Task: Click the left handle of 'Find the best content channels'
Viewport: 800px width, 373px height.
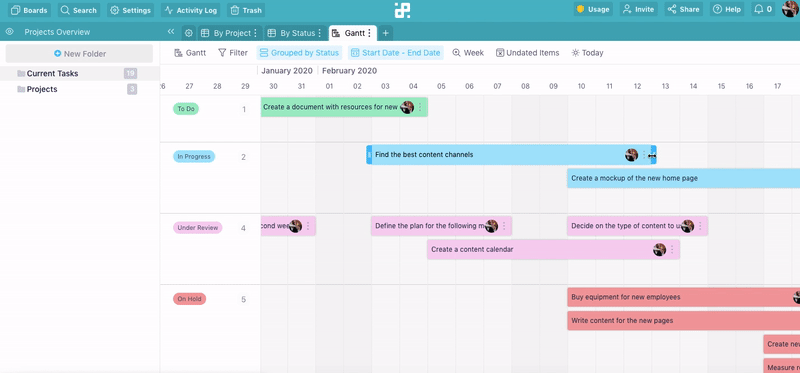Action: click(x=369, y=155)
